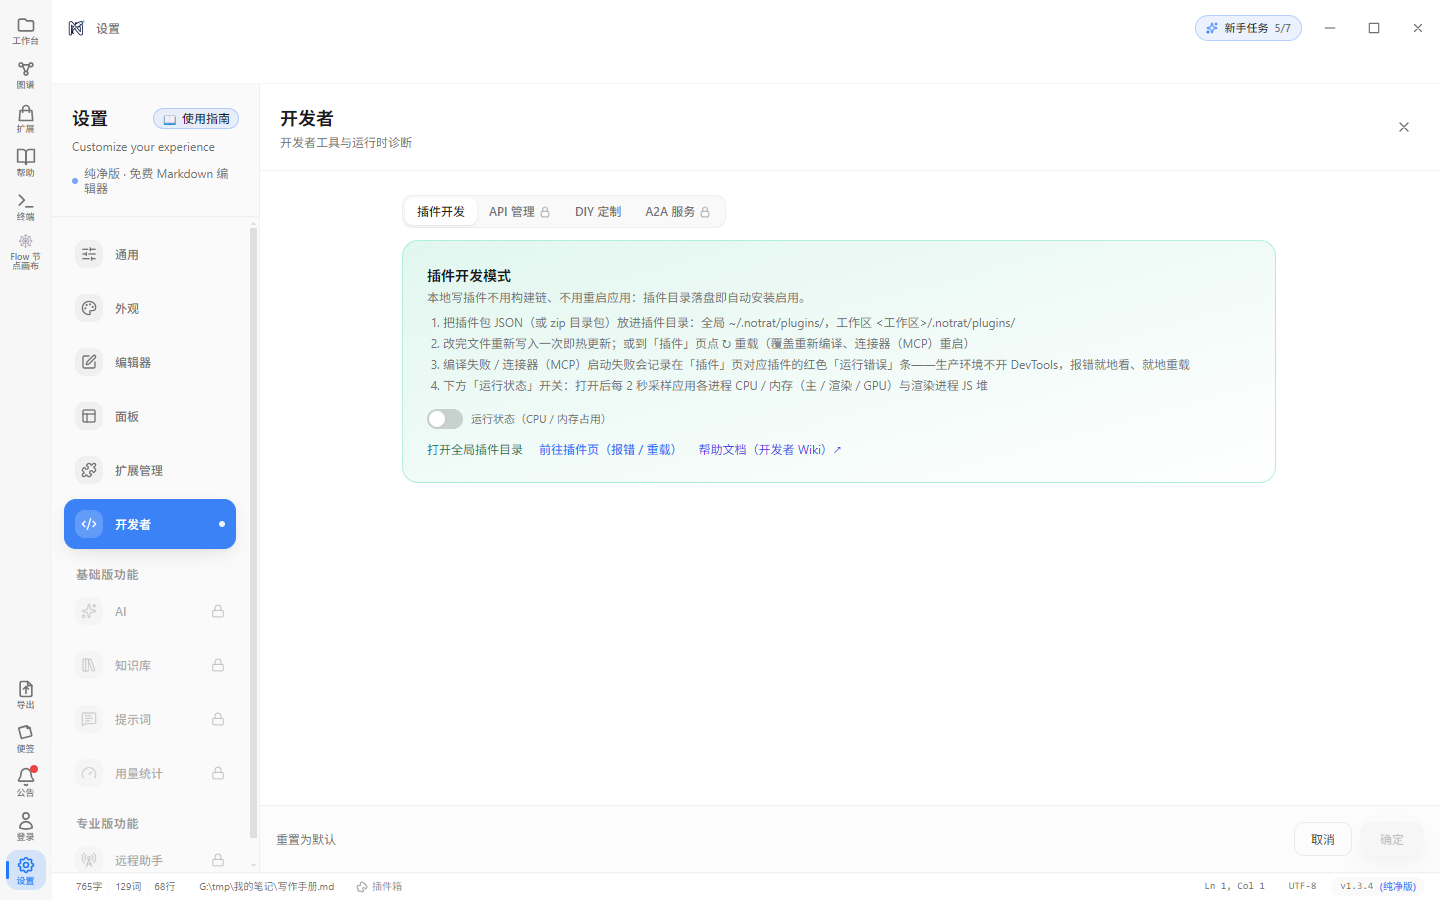The image size is (1440, 900).
Task: Open 帮助文档（开发者 Wiki）link
Action: click(770, 450)
